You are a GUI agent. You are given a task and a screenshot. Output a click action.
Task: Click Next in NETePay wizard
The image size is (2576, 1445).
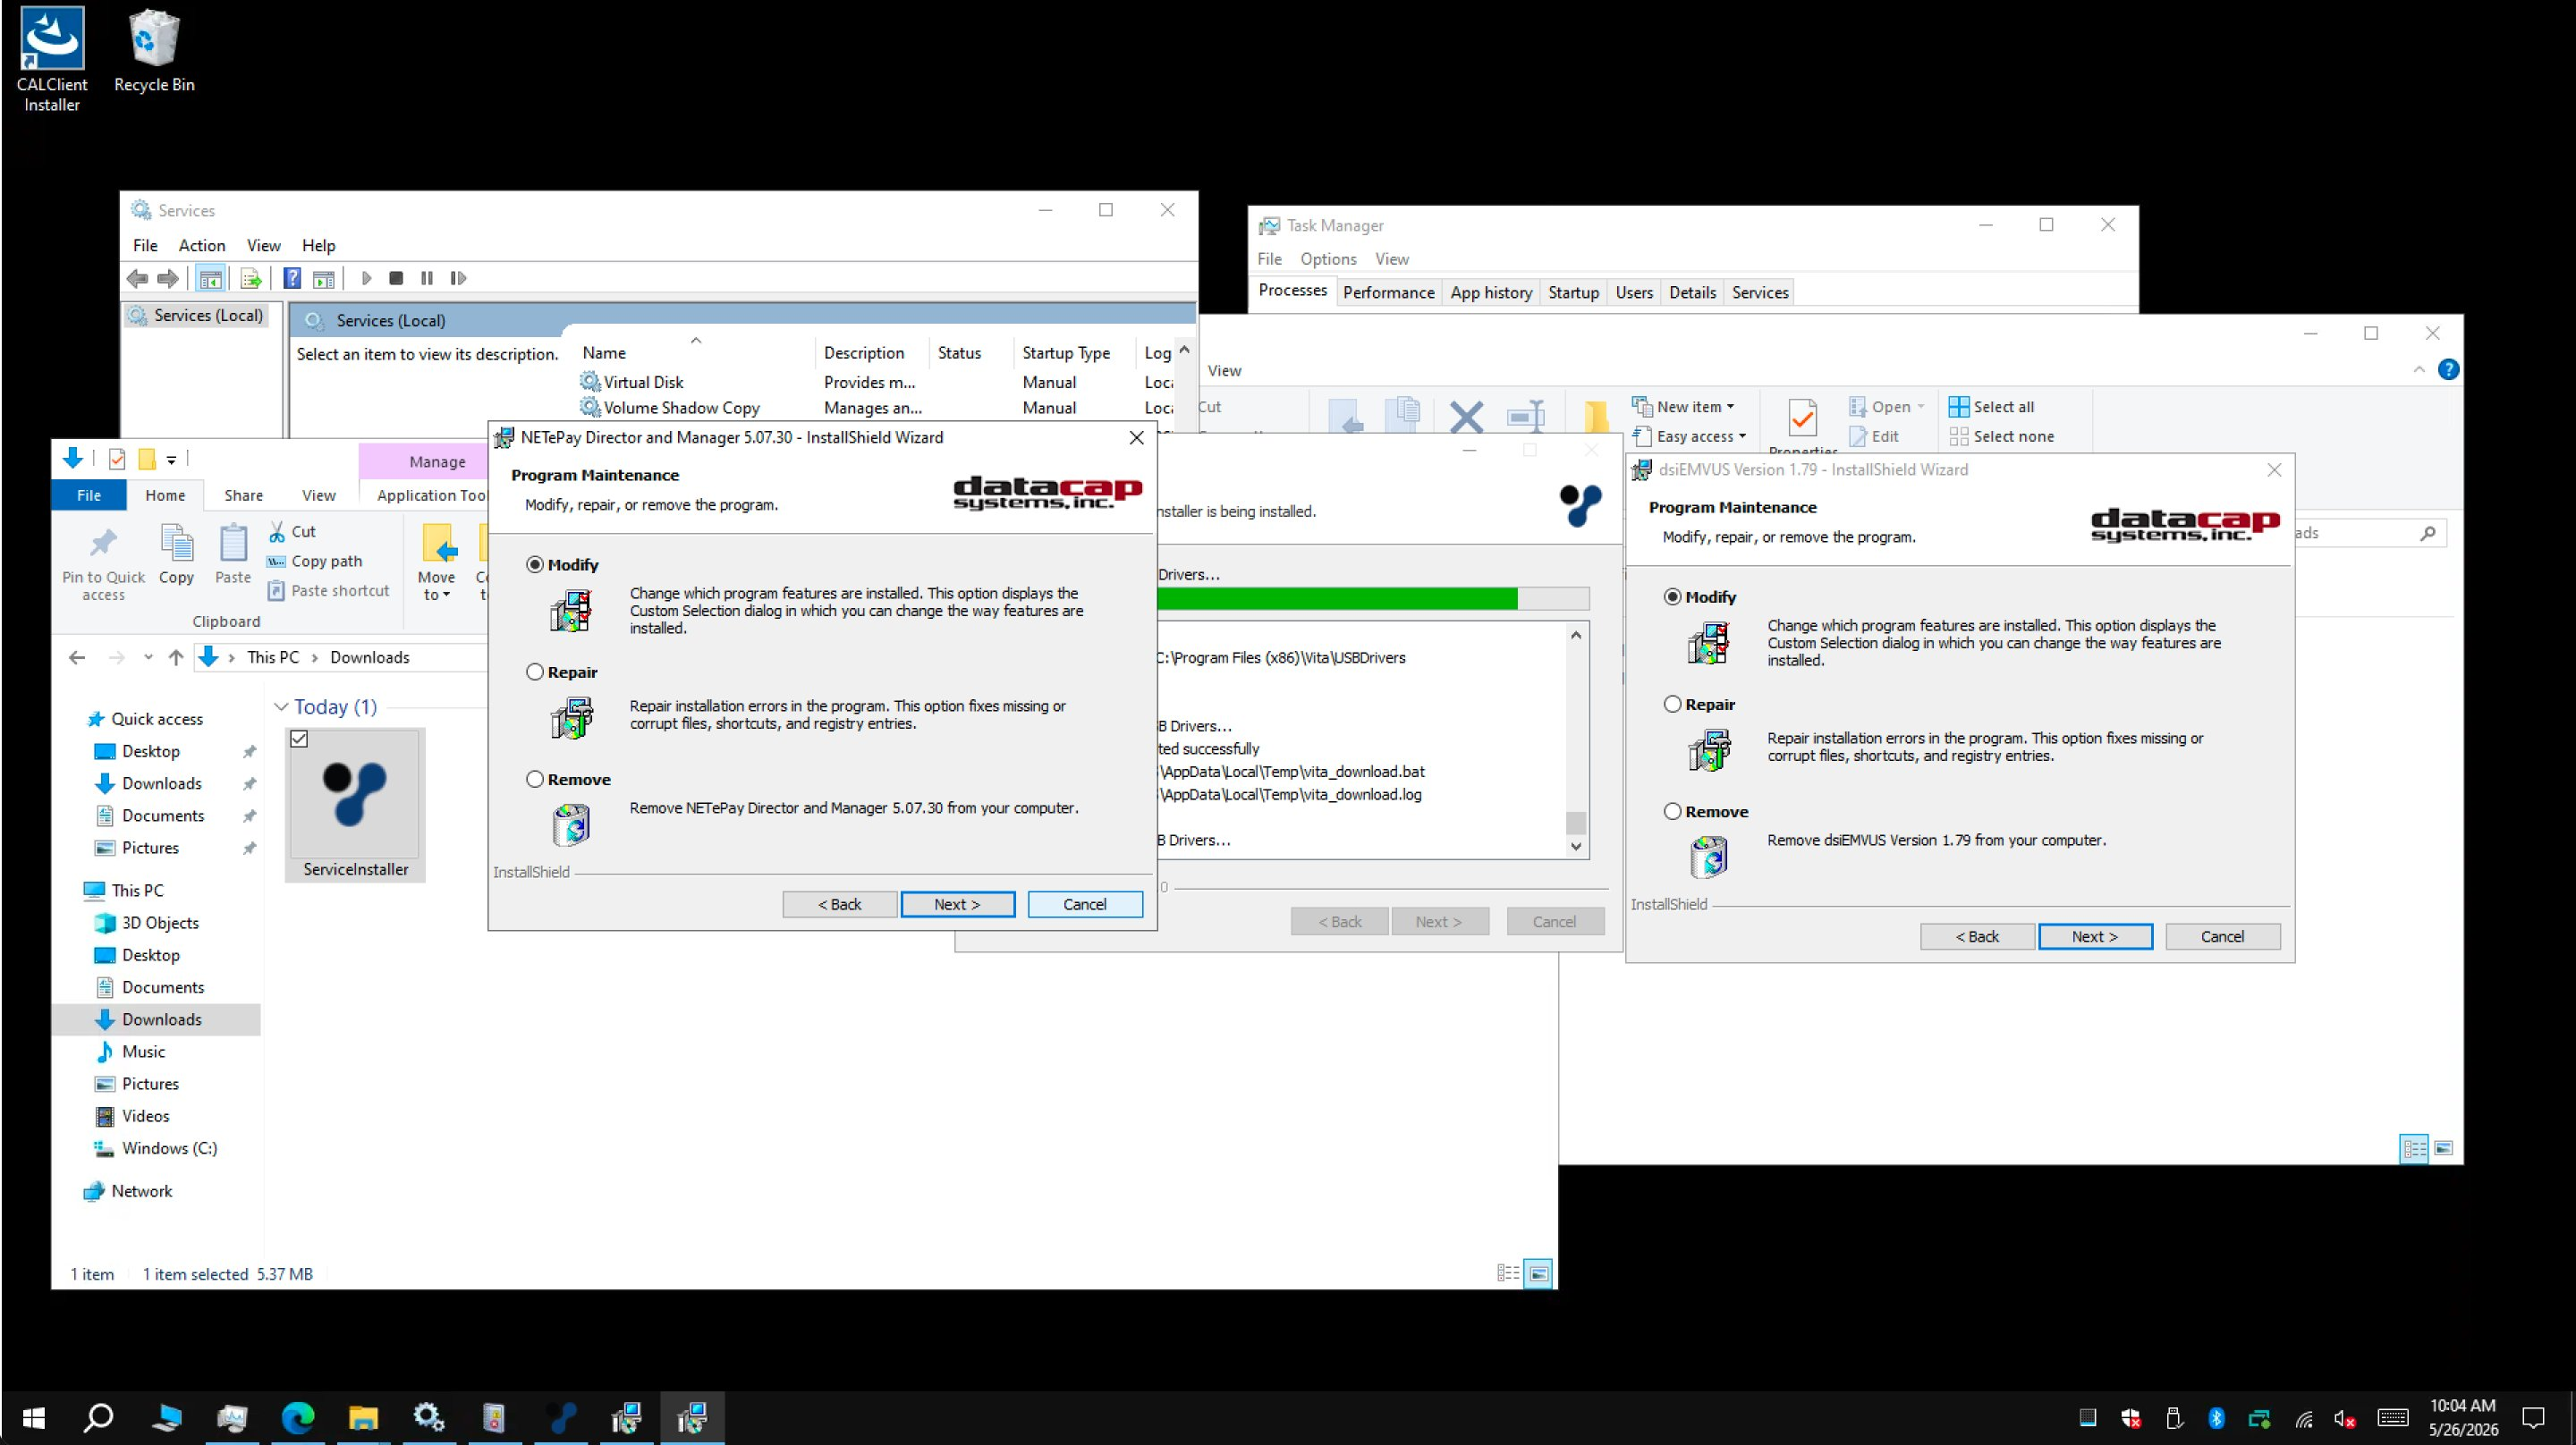pyautogui.click(x=957, y=904)
